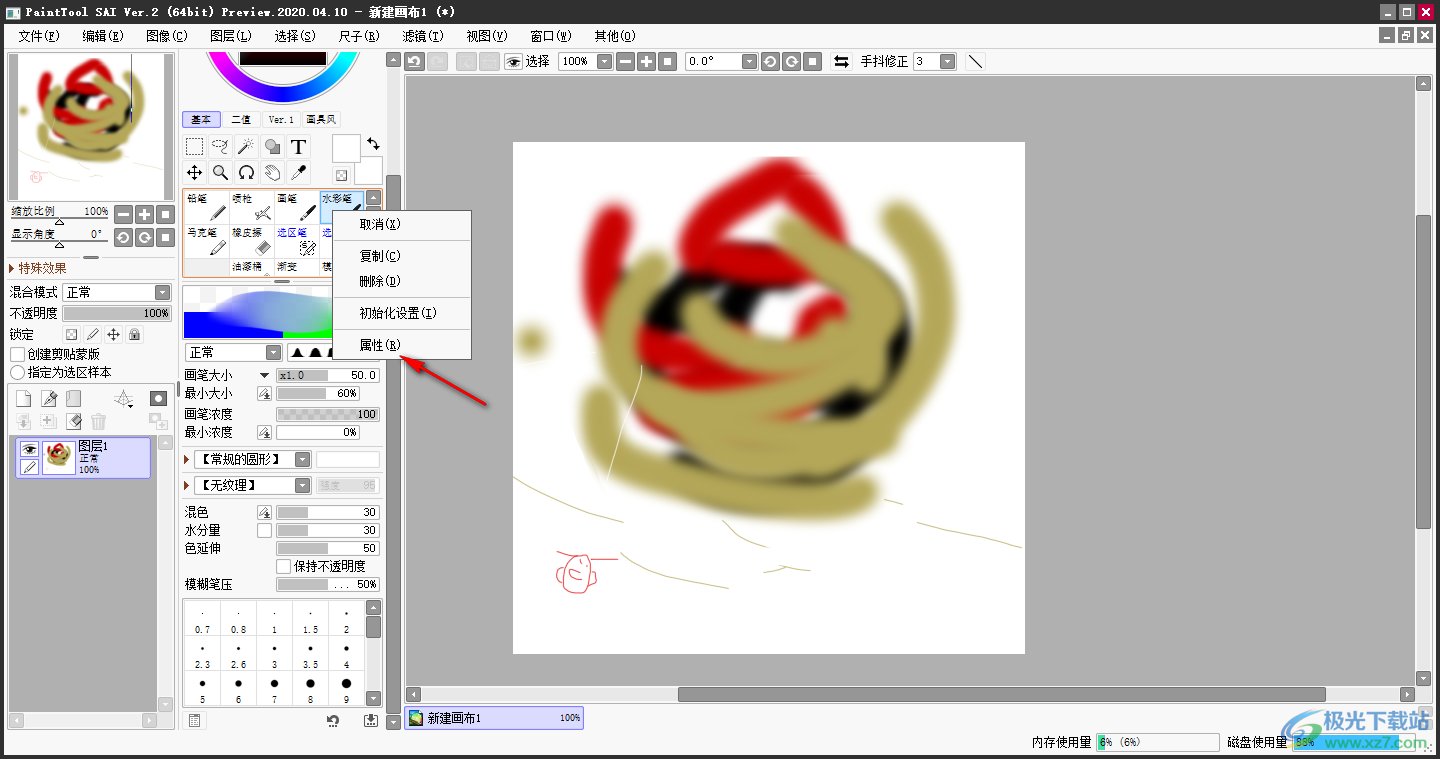Choose the 喷枪 airbrush
The height and width of the screenshot is (759, 1440).
tap(252, 207)
